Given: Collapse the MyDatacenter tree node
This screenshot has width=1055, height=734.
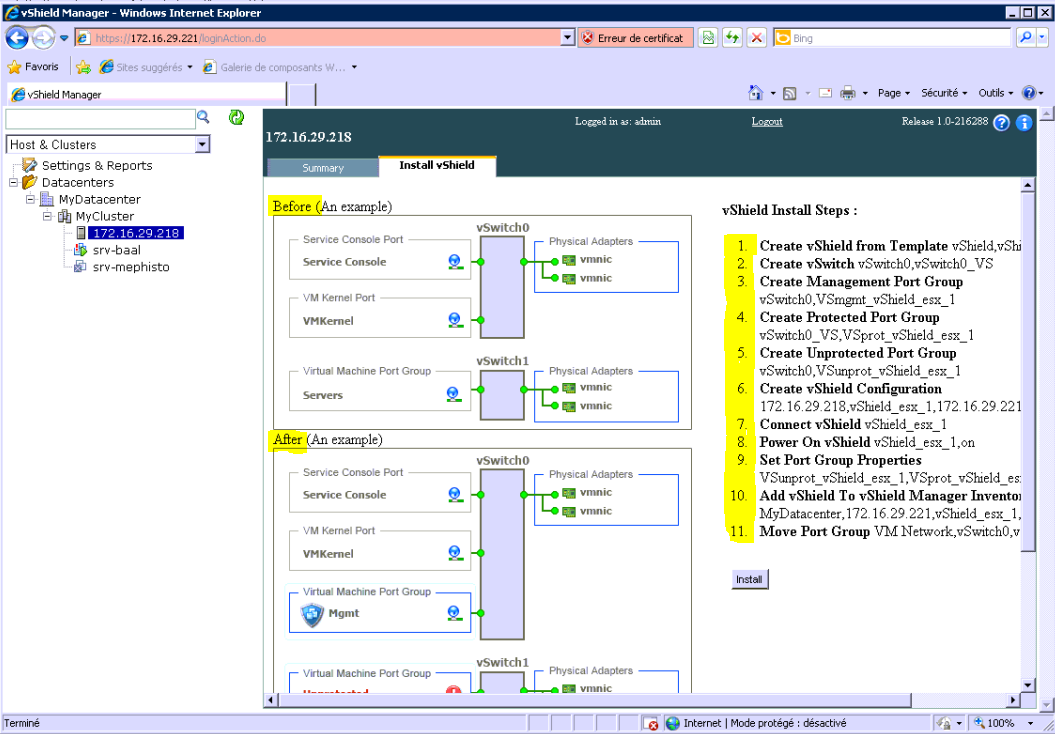Looking at the screenshot, I should coord(31,200).
